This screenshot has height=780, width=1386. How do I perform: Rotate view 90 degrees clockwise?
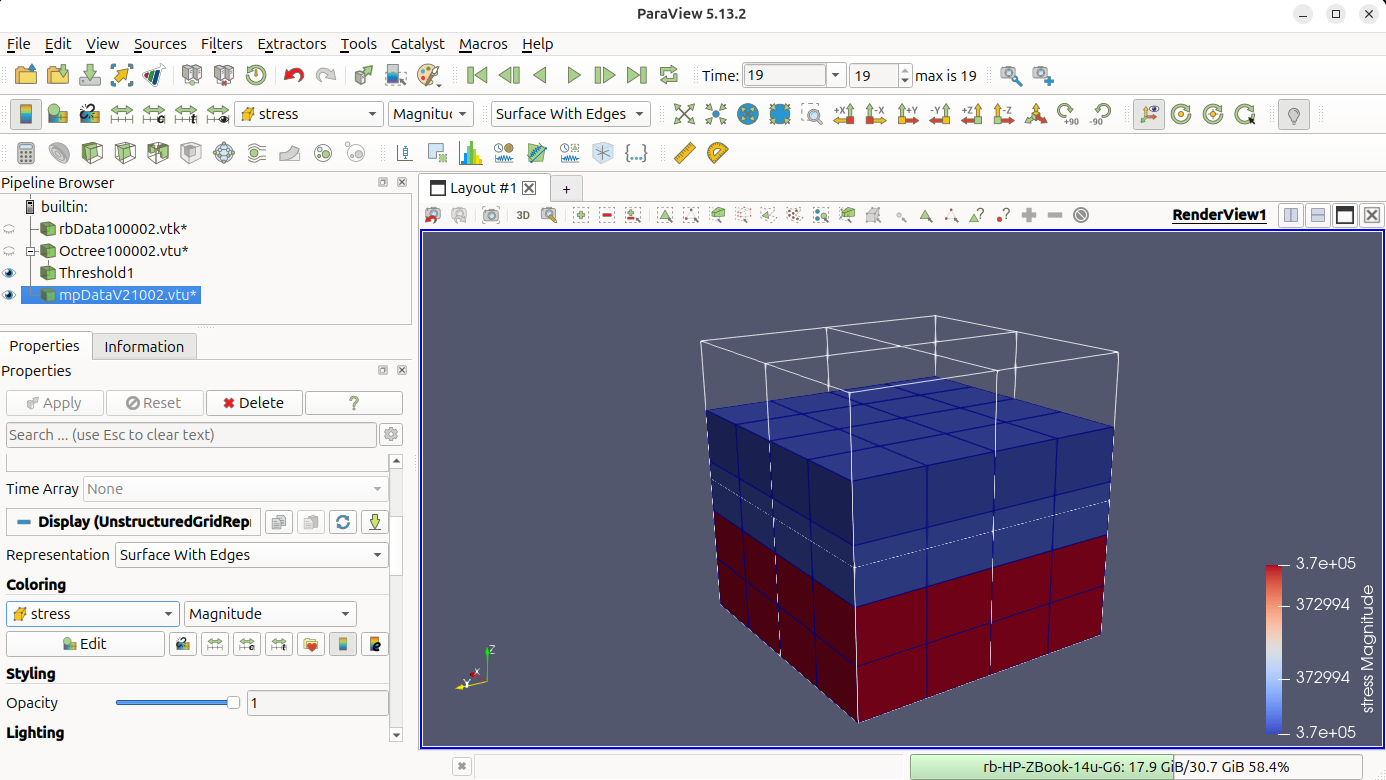(x=1068, y=114)
